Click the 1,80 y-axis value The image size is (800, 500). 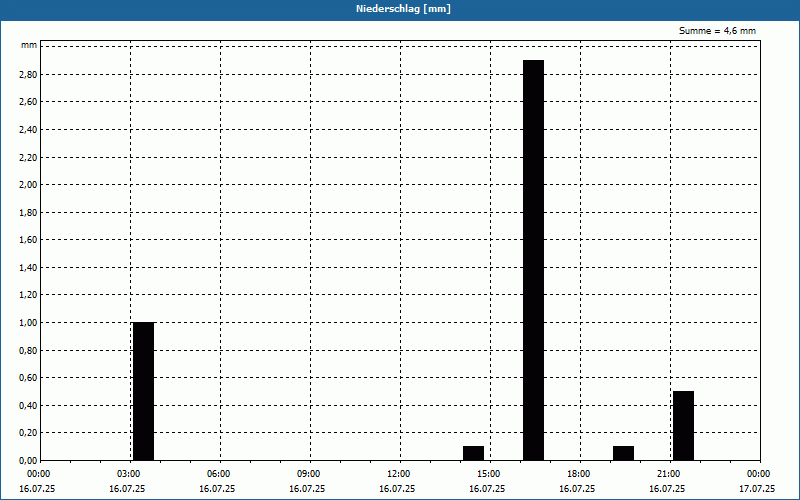[28, 212]
